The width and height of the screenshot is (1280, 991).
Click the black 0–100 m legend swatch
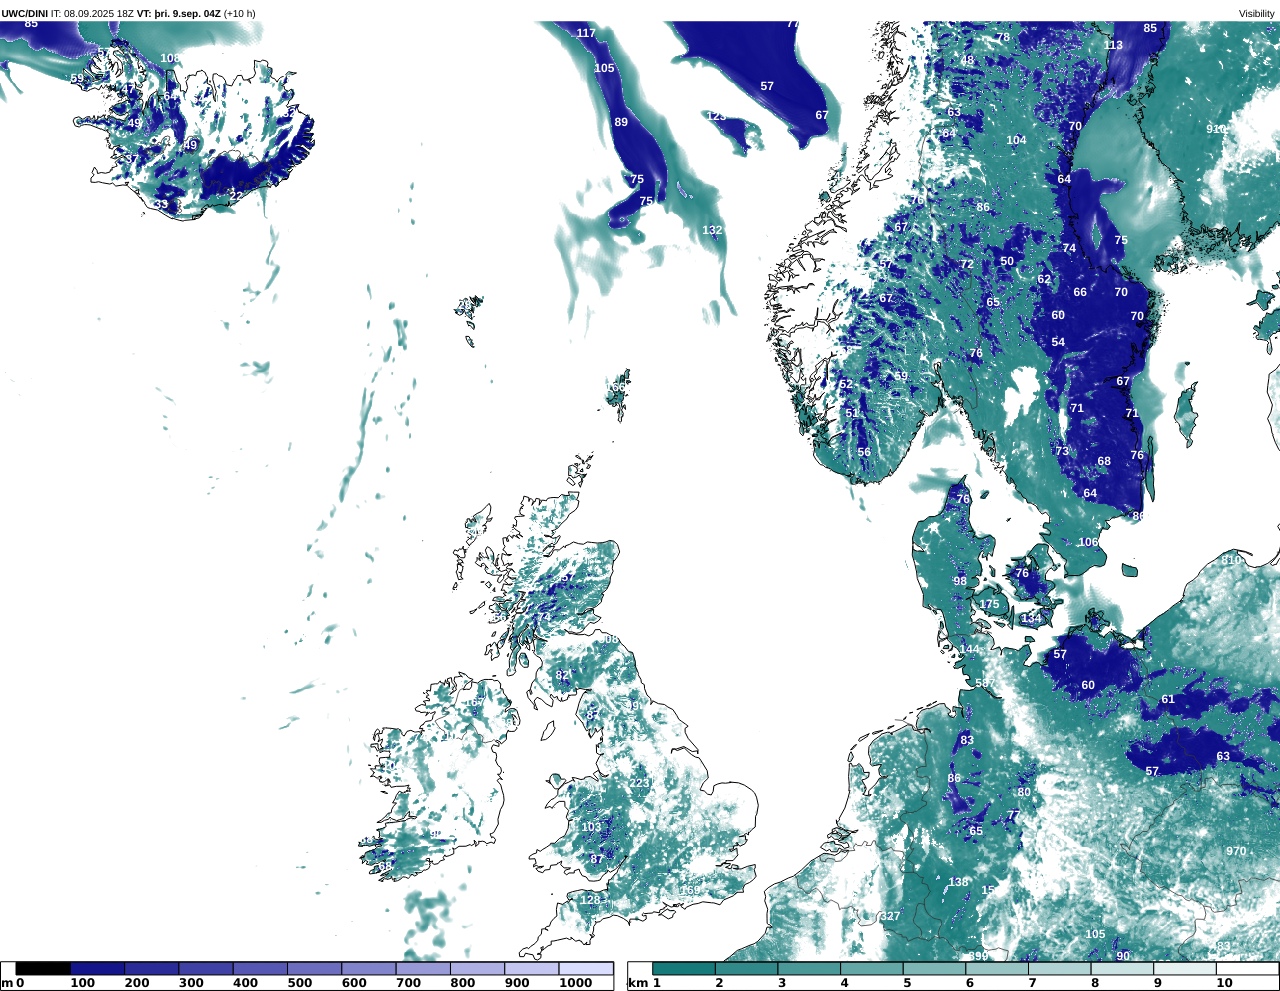click(43, 968)
